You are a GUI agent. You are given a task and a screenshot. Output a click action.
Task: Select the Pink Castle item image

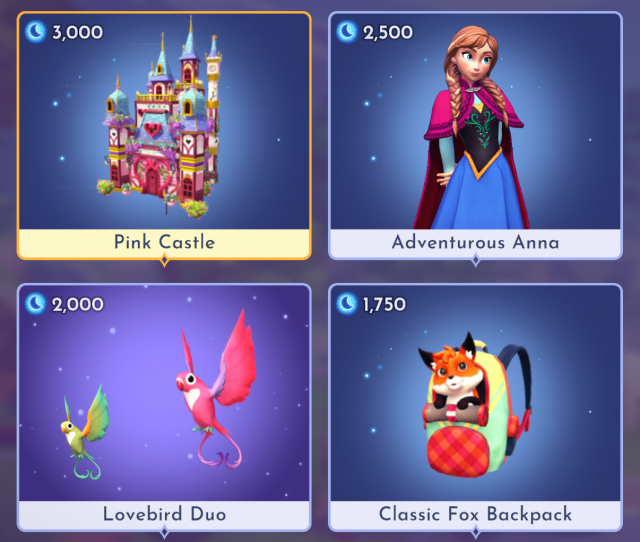pyautogui.click(x=162, y=118)
